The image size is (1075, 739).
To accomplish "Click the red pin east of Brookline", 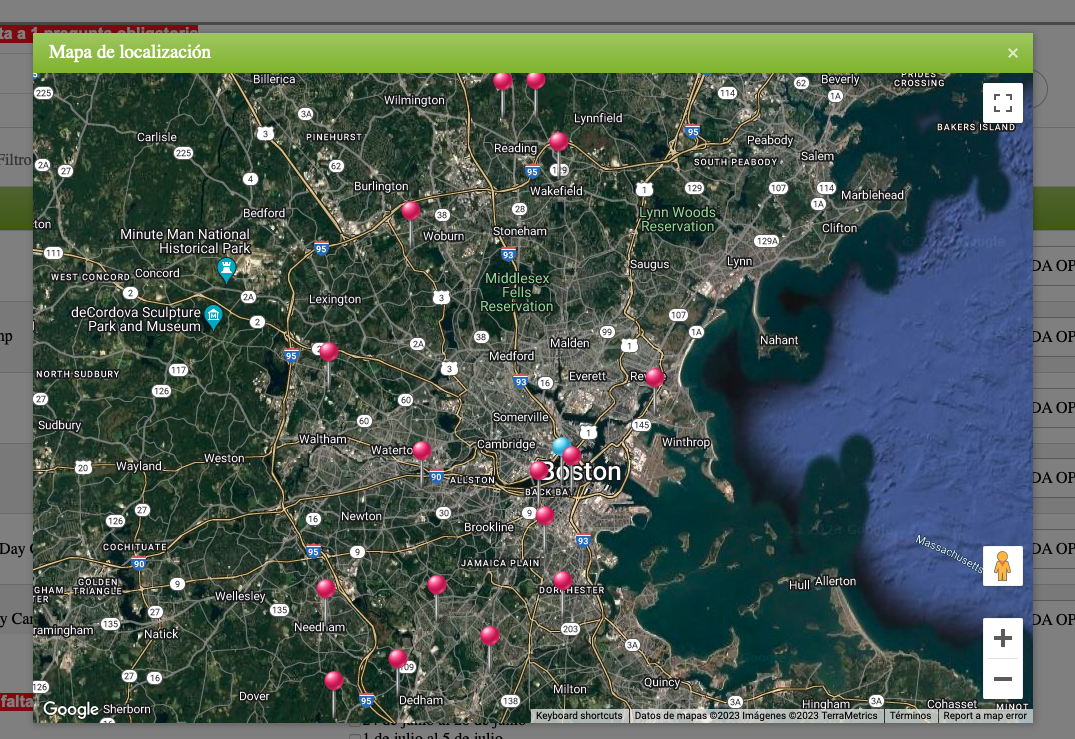I will 544,516.
